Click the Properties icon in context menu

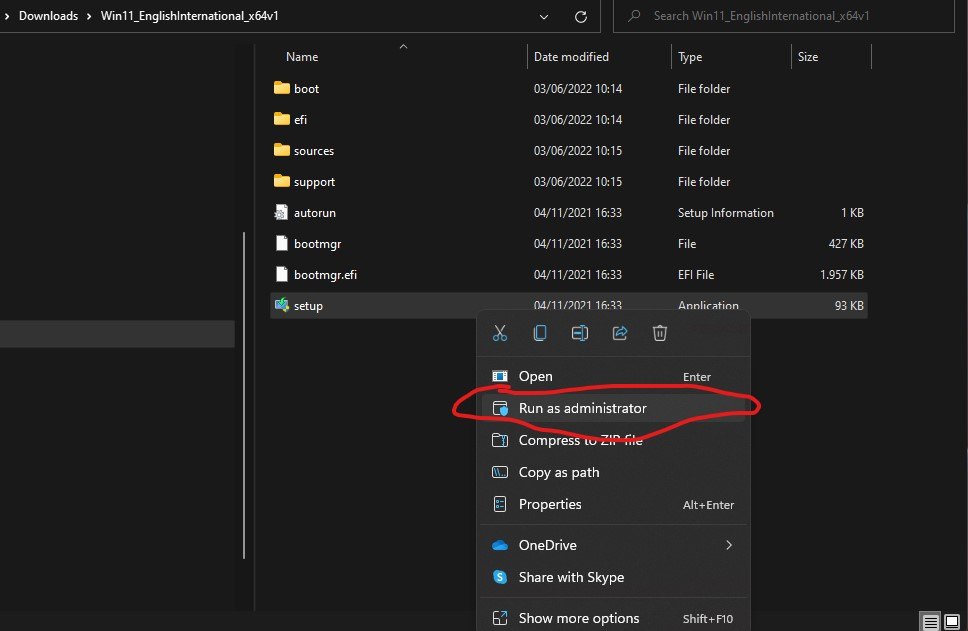click(x=499, y=504)
